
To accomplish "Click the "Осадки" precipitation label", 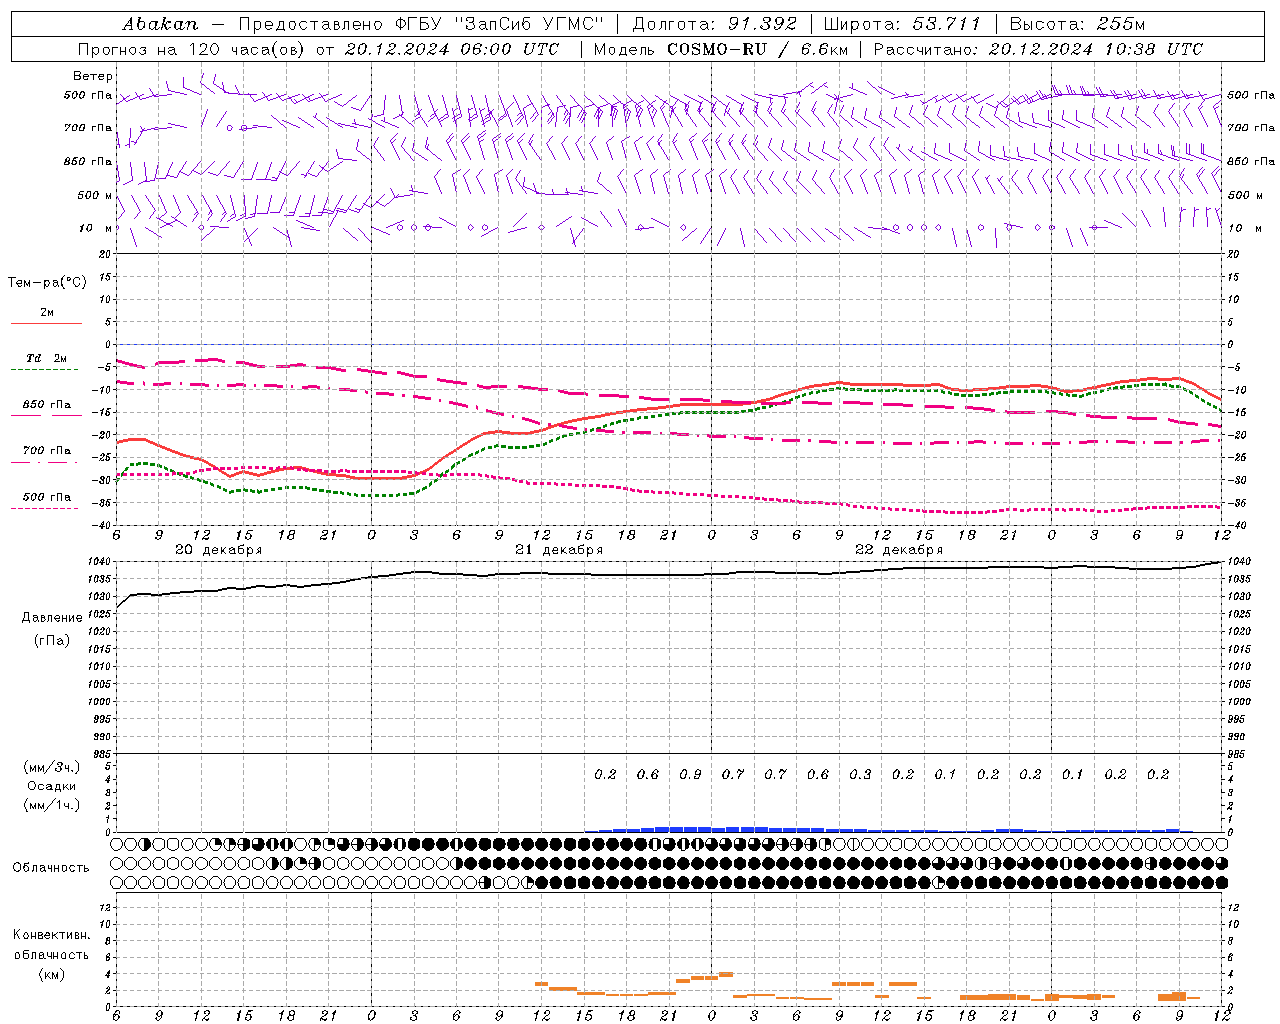I will [x=52, y=786].
